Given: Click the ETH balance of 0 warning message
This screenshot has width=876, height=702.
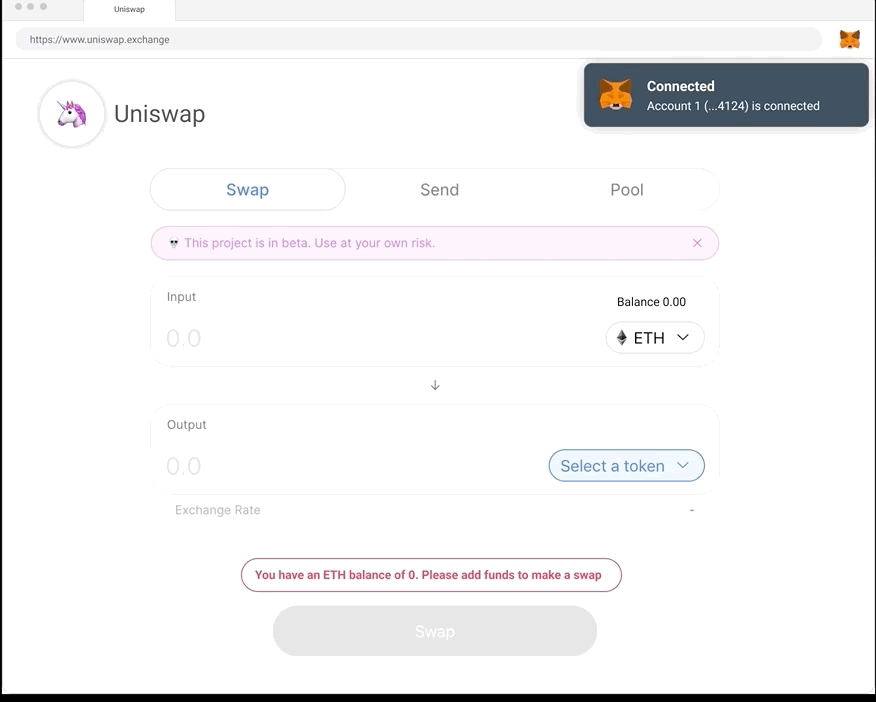Looking at the screenshot, I should (x=431, y=575).
